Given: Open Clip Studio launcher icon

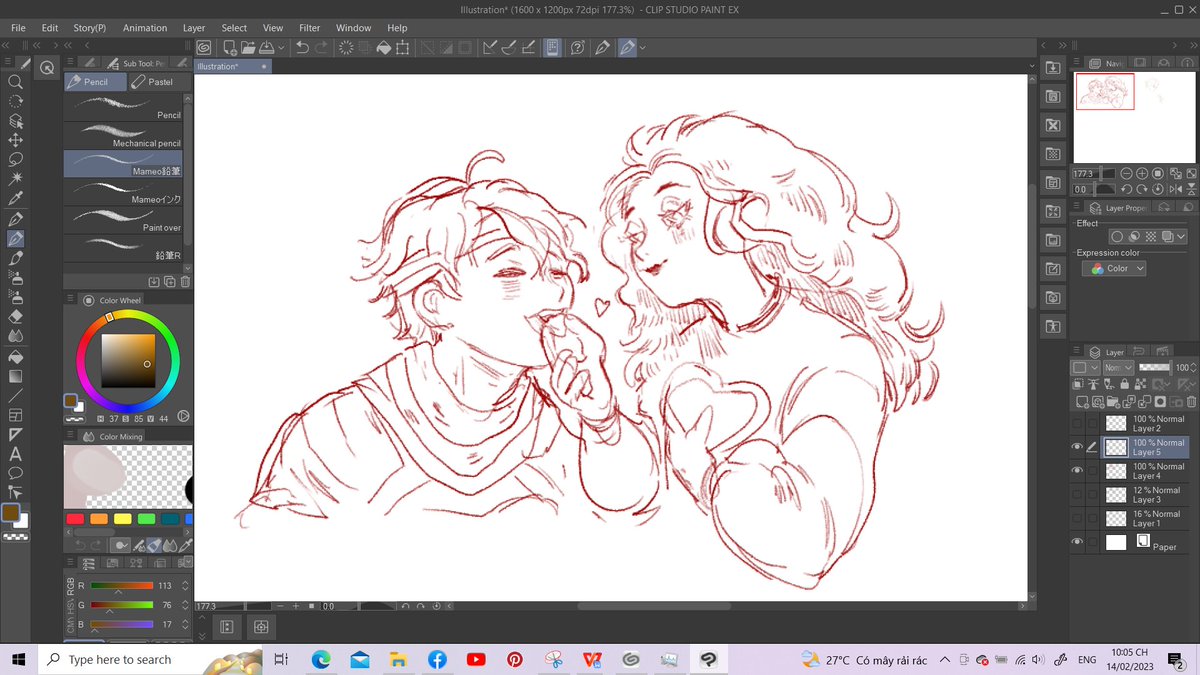Looking at the screenshot, I should click(204, 47).
